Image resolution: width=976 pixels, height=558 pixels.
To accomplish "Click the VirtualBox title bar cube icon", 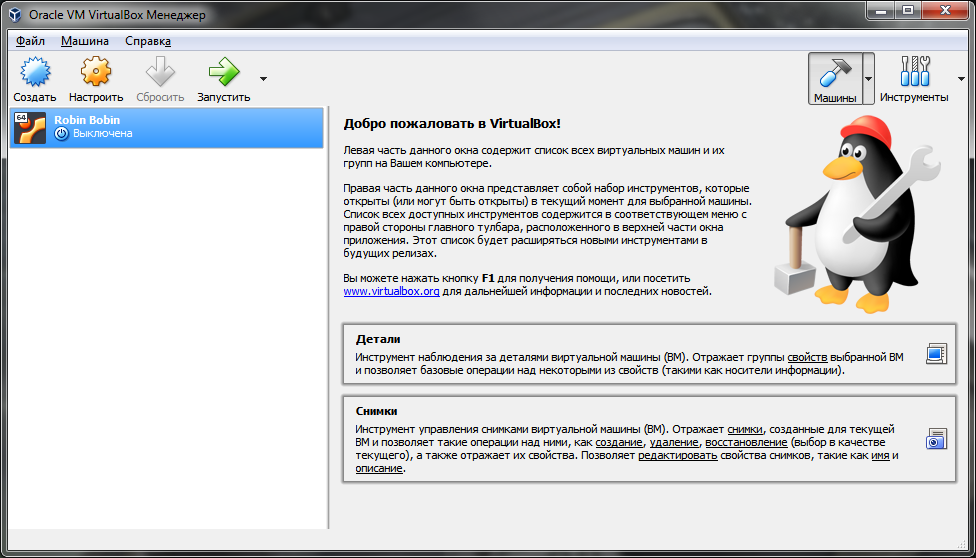I will pos(16,13).
